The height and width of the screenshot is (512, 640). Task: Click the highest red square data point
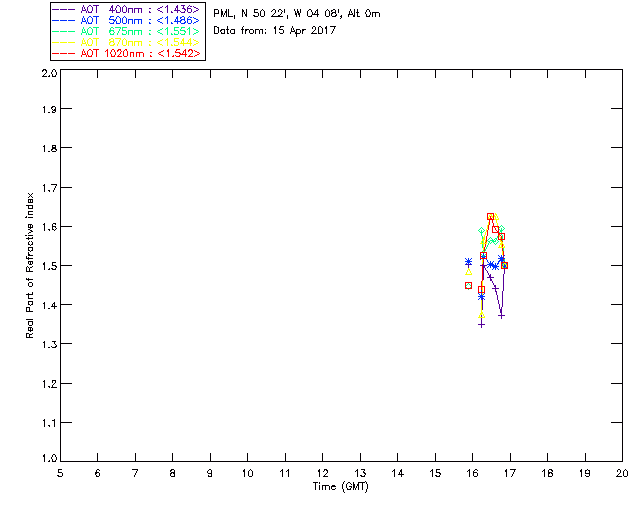point(490,216)
